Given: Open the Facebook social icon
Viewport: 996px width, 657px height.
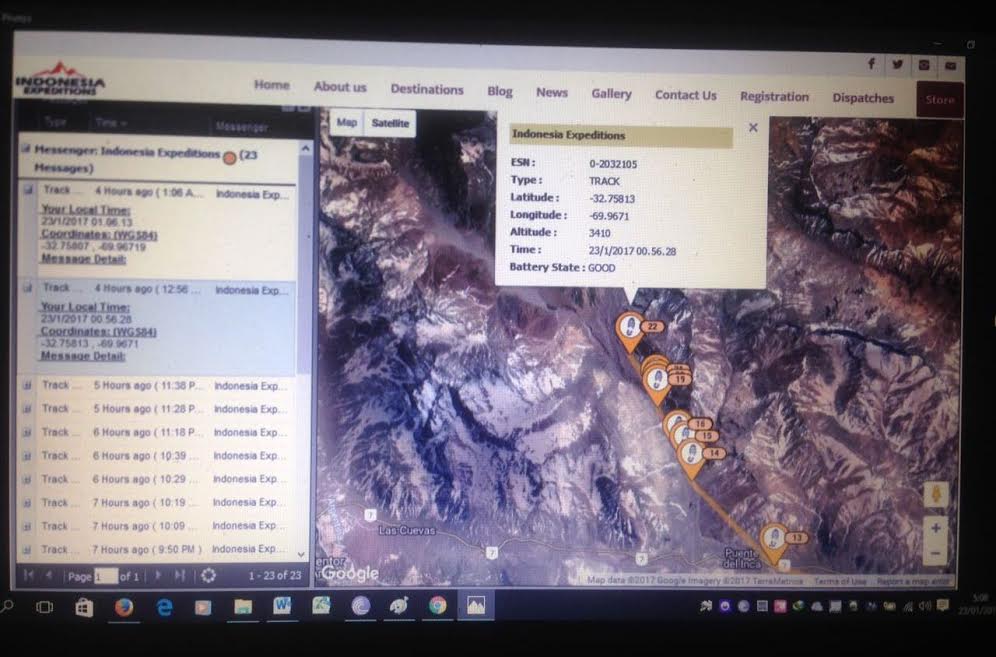Looking at the screenshot, I should 871,63.
